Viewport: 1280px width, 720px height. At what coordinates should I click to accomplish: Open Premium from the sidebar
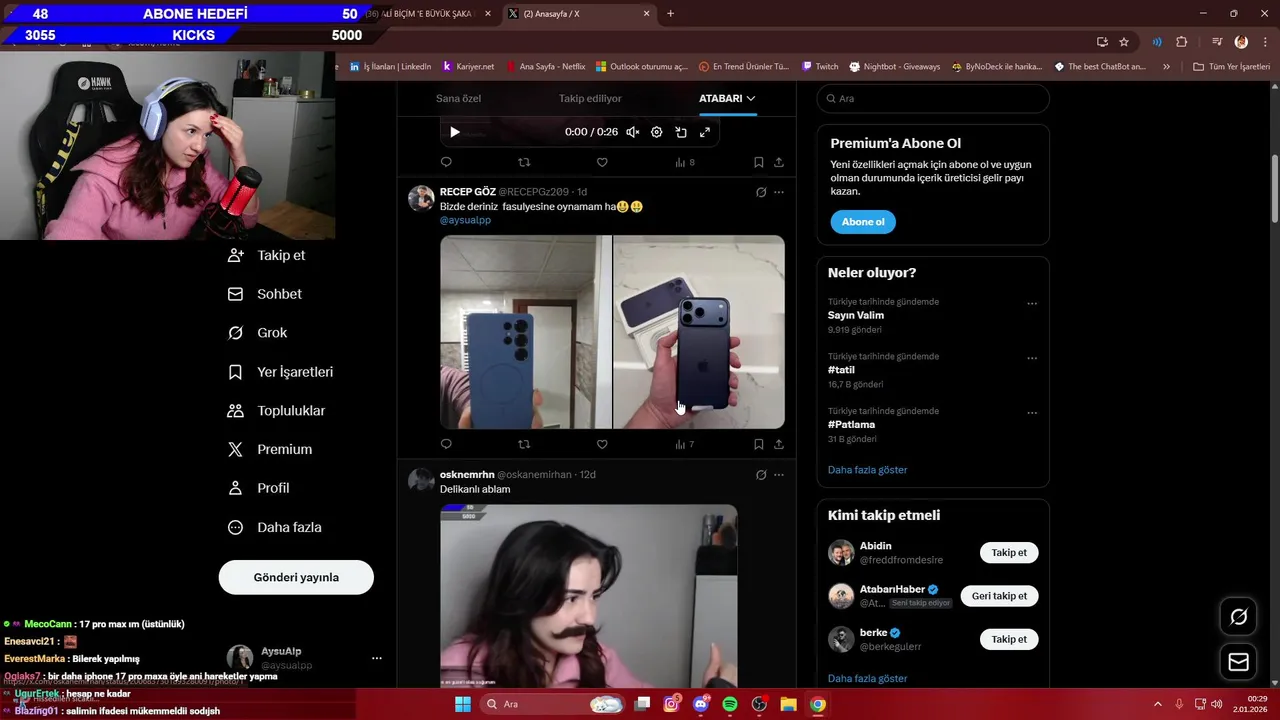pos(270,450)
